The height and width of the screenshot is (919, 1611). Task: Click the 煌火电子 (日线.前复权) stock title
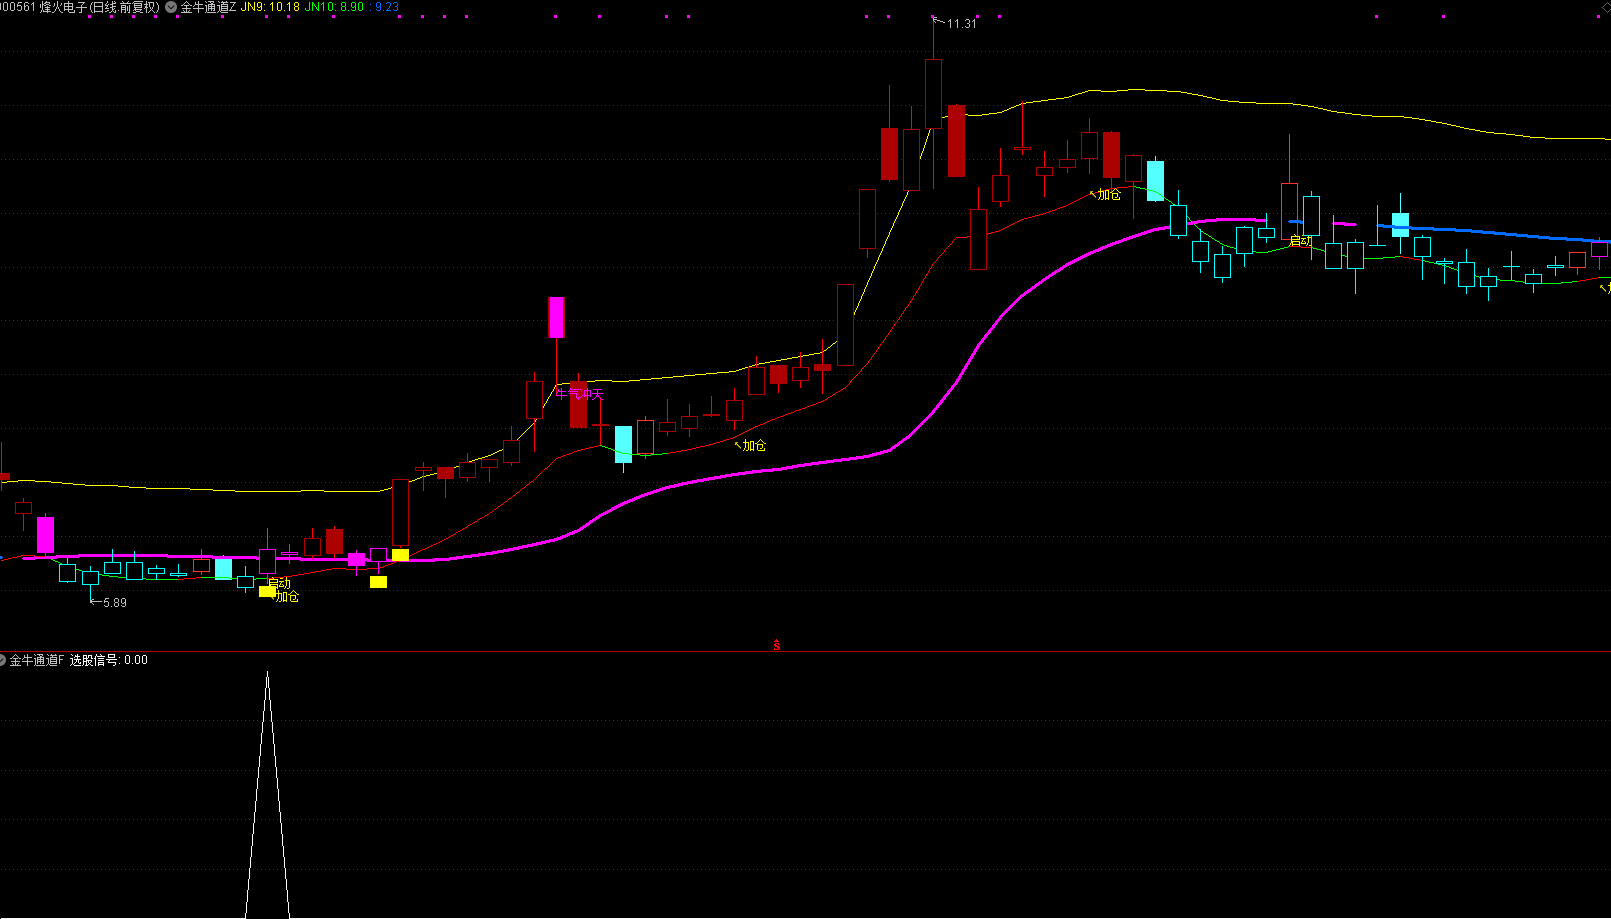[x=99, y=7]
